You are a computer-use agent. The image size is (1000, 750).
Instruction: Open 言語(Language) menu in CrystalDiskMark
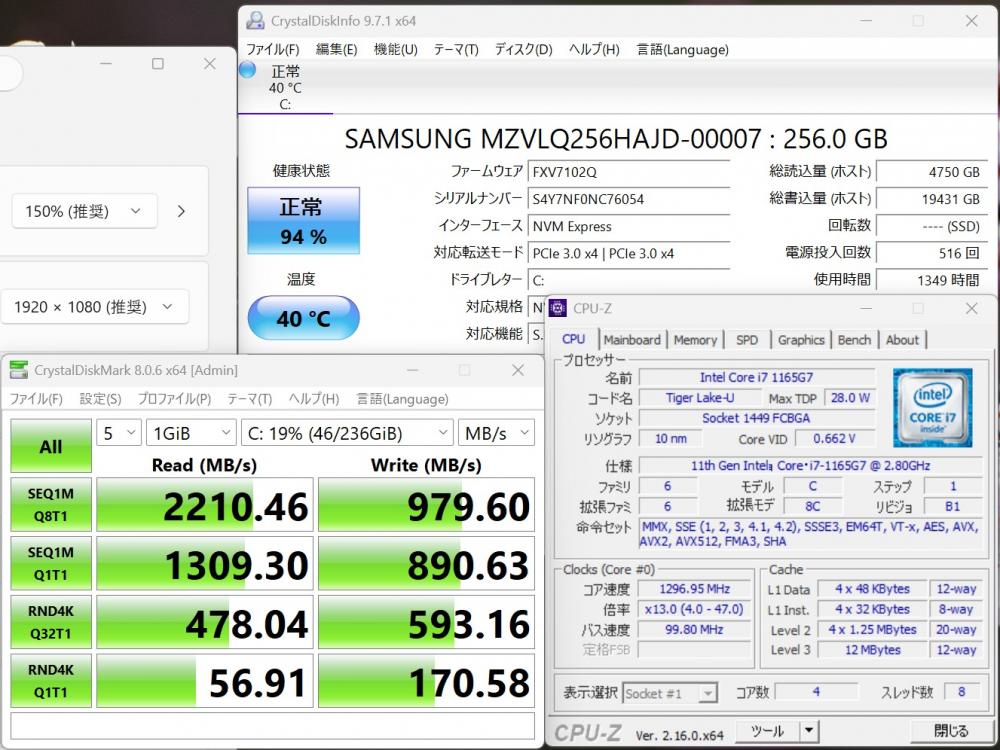tap(402, 399)
